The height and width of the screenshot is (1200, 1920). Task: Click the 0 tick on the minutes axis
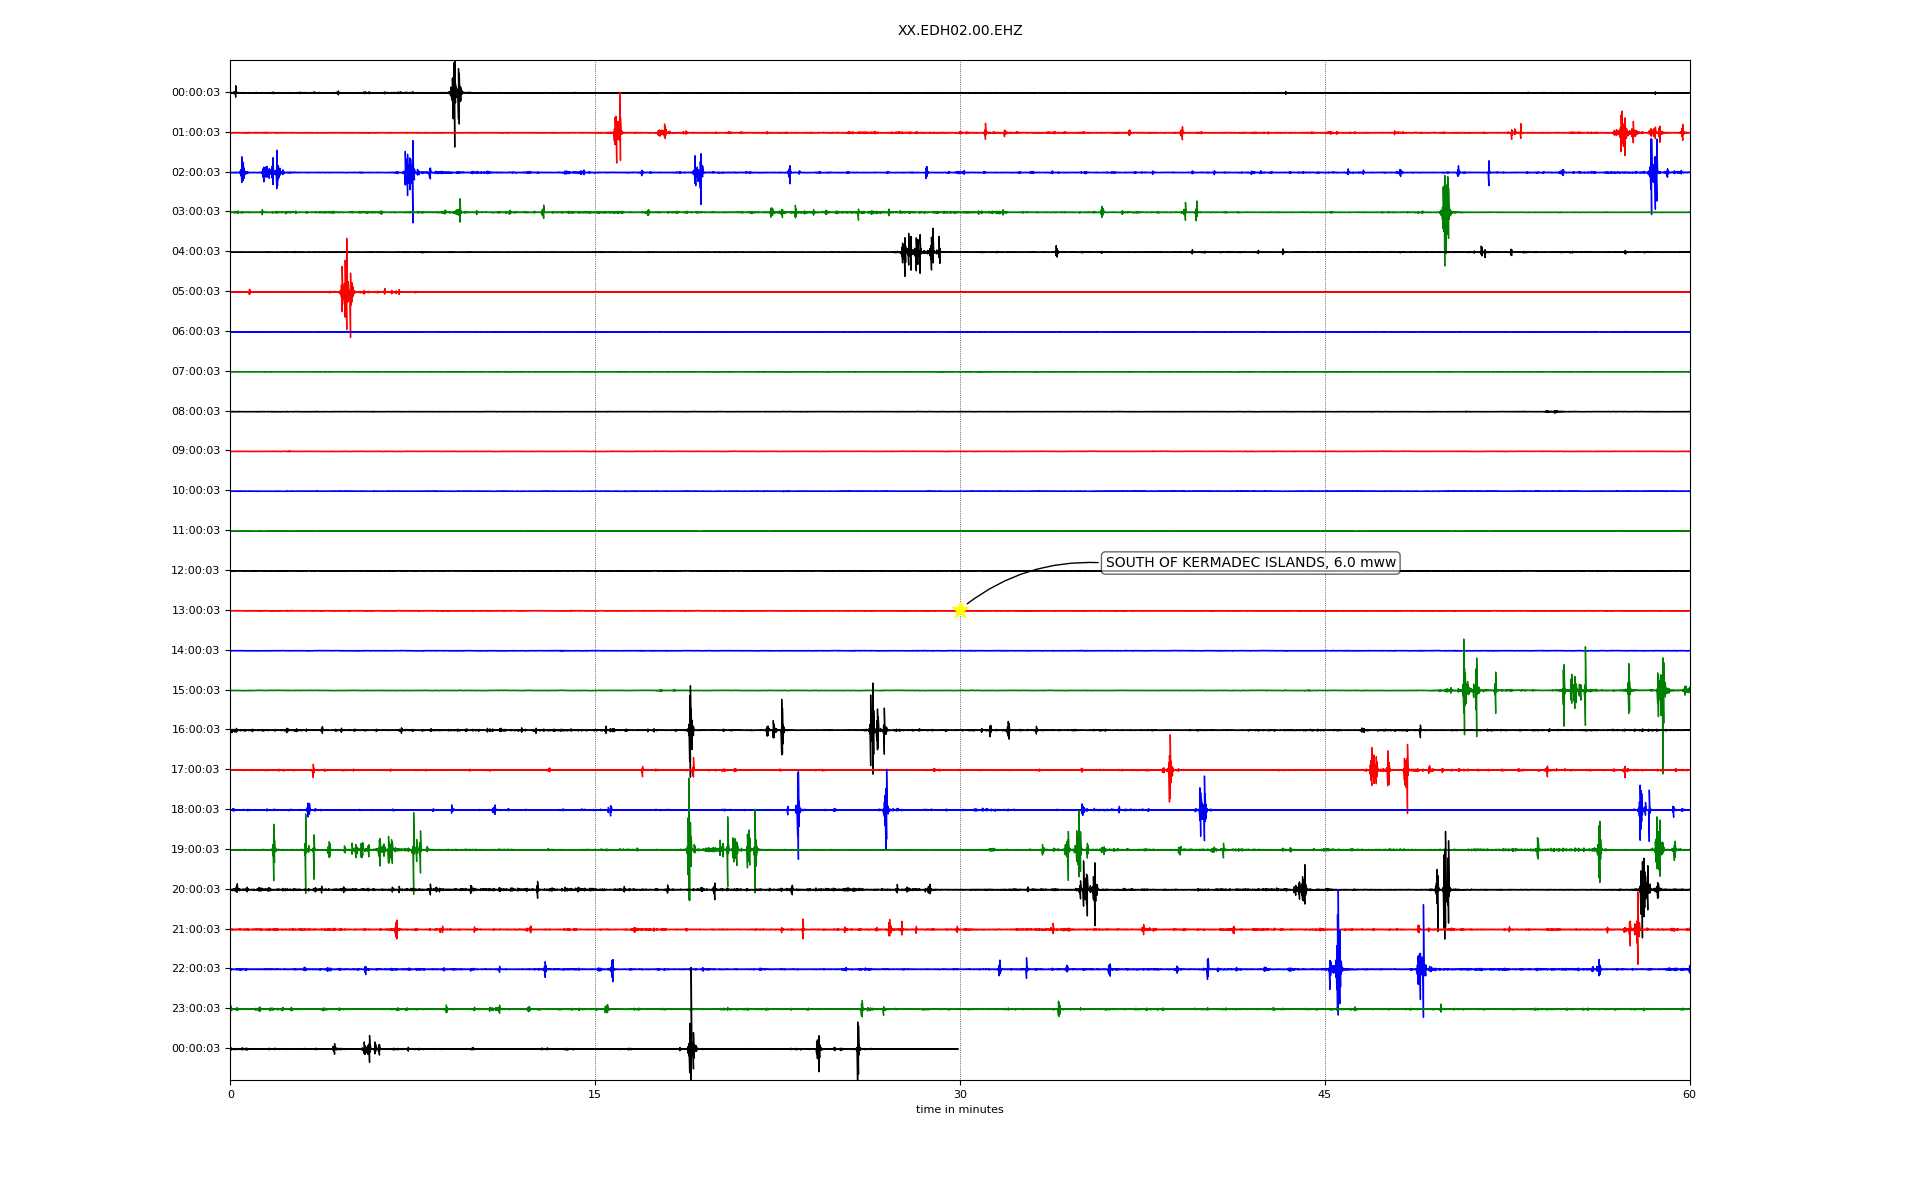pyautogui.click(x=231, y=1094)
